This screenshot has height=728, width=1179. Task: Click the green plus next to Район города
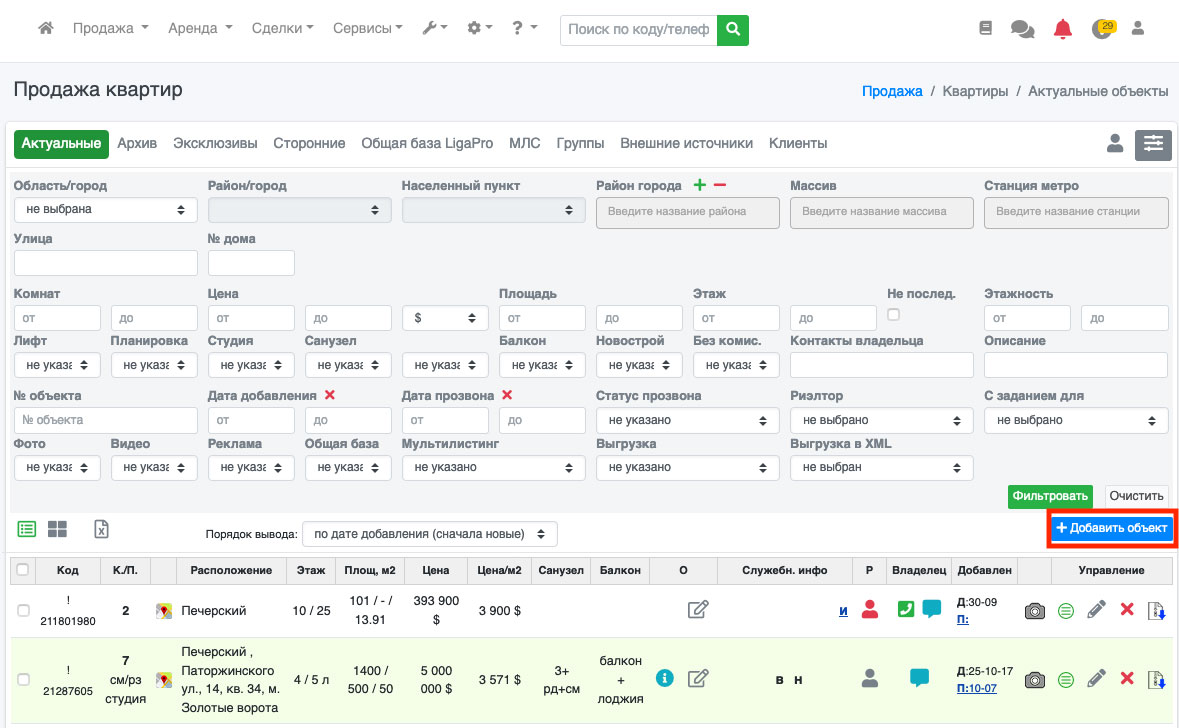click(700, 185)
